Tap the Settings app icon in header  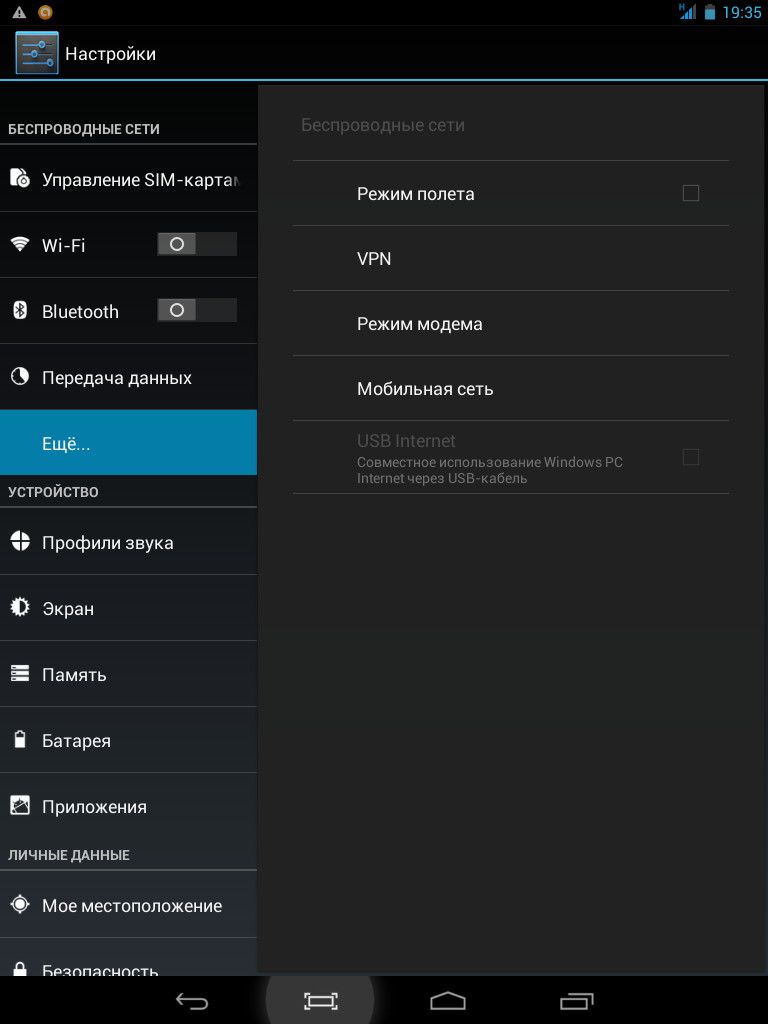click(x=36, y=53)
